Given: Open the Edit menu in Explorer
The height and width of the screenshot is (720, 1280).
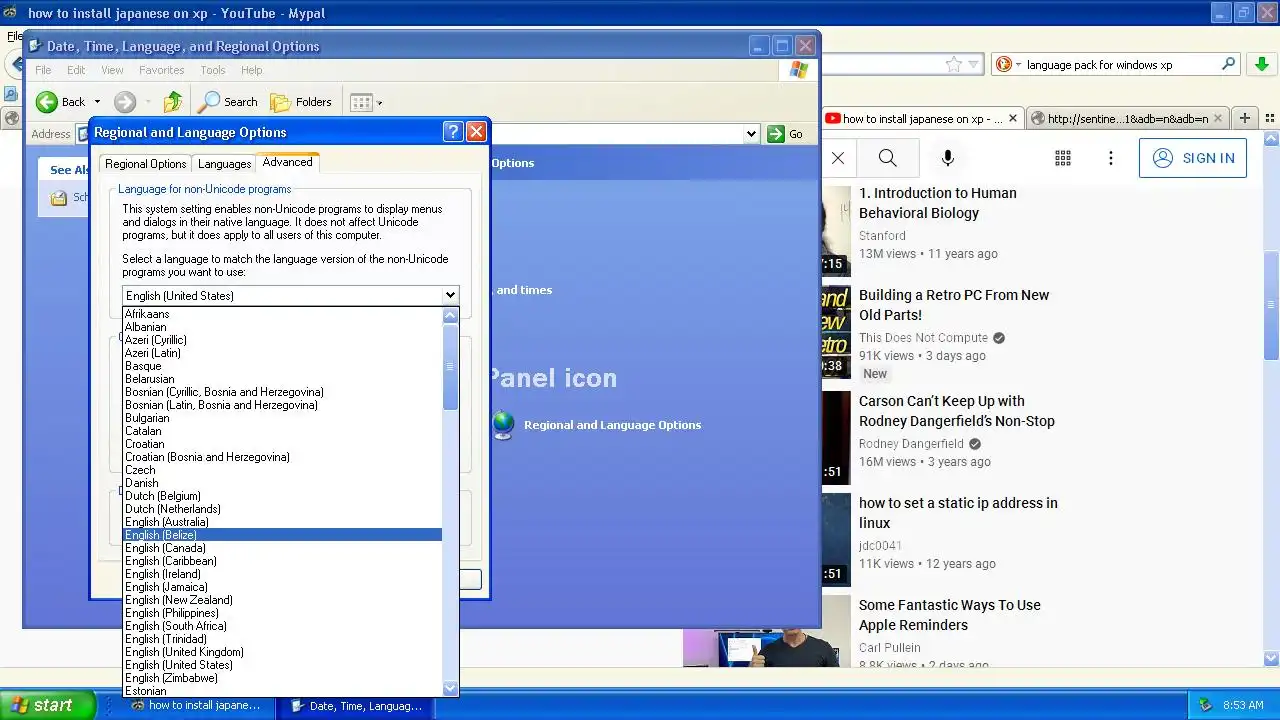Looking at the screenshot, I should [x=76, y=70].
